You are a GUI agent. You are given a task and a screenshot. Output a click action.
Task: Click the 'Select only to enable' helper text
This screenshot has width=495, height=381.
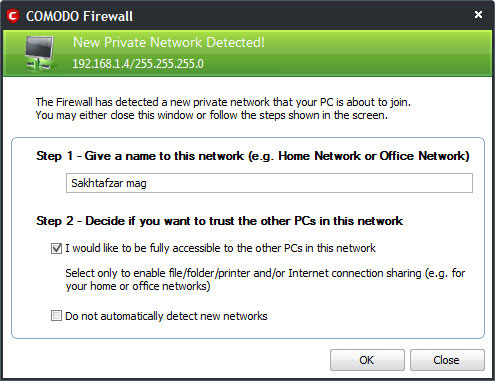click(265, 279)
